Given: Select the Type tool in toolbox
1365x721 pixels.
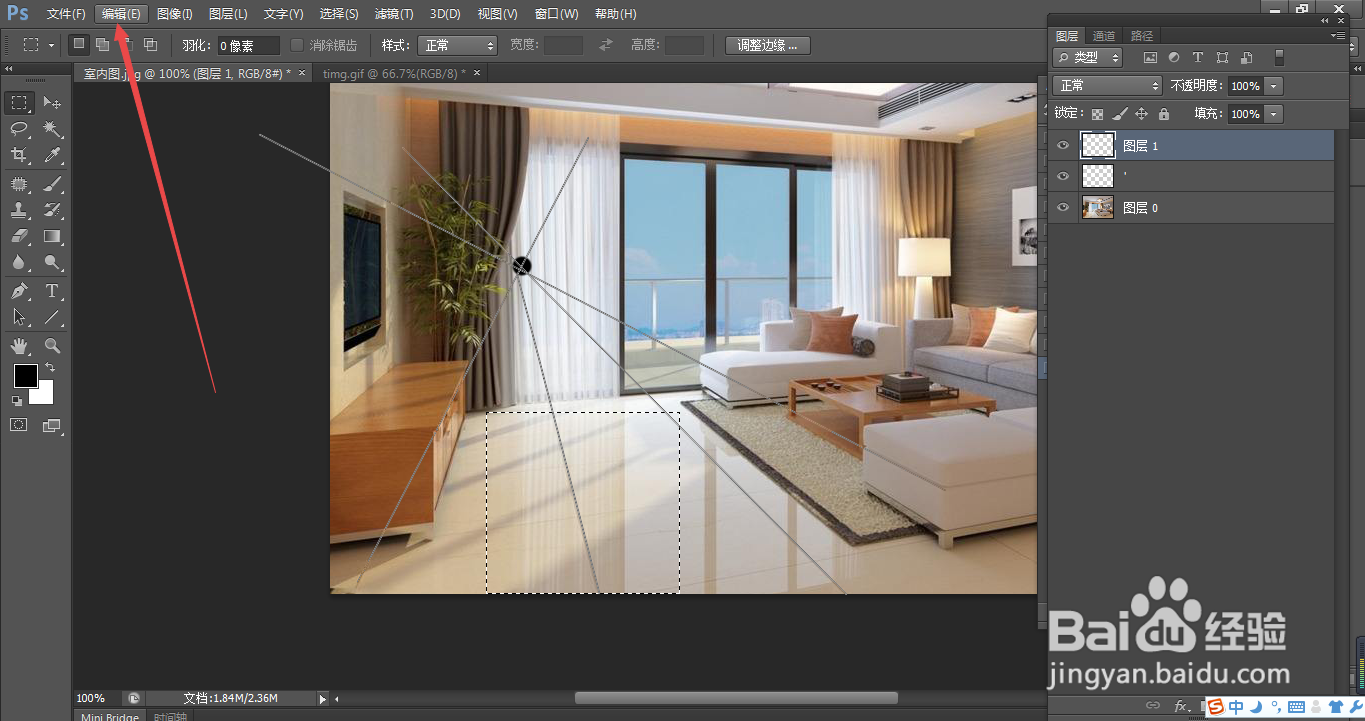Looking at the screenshot, I should coord(52,291).
